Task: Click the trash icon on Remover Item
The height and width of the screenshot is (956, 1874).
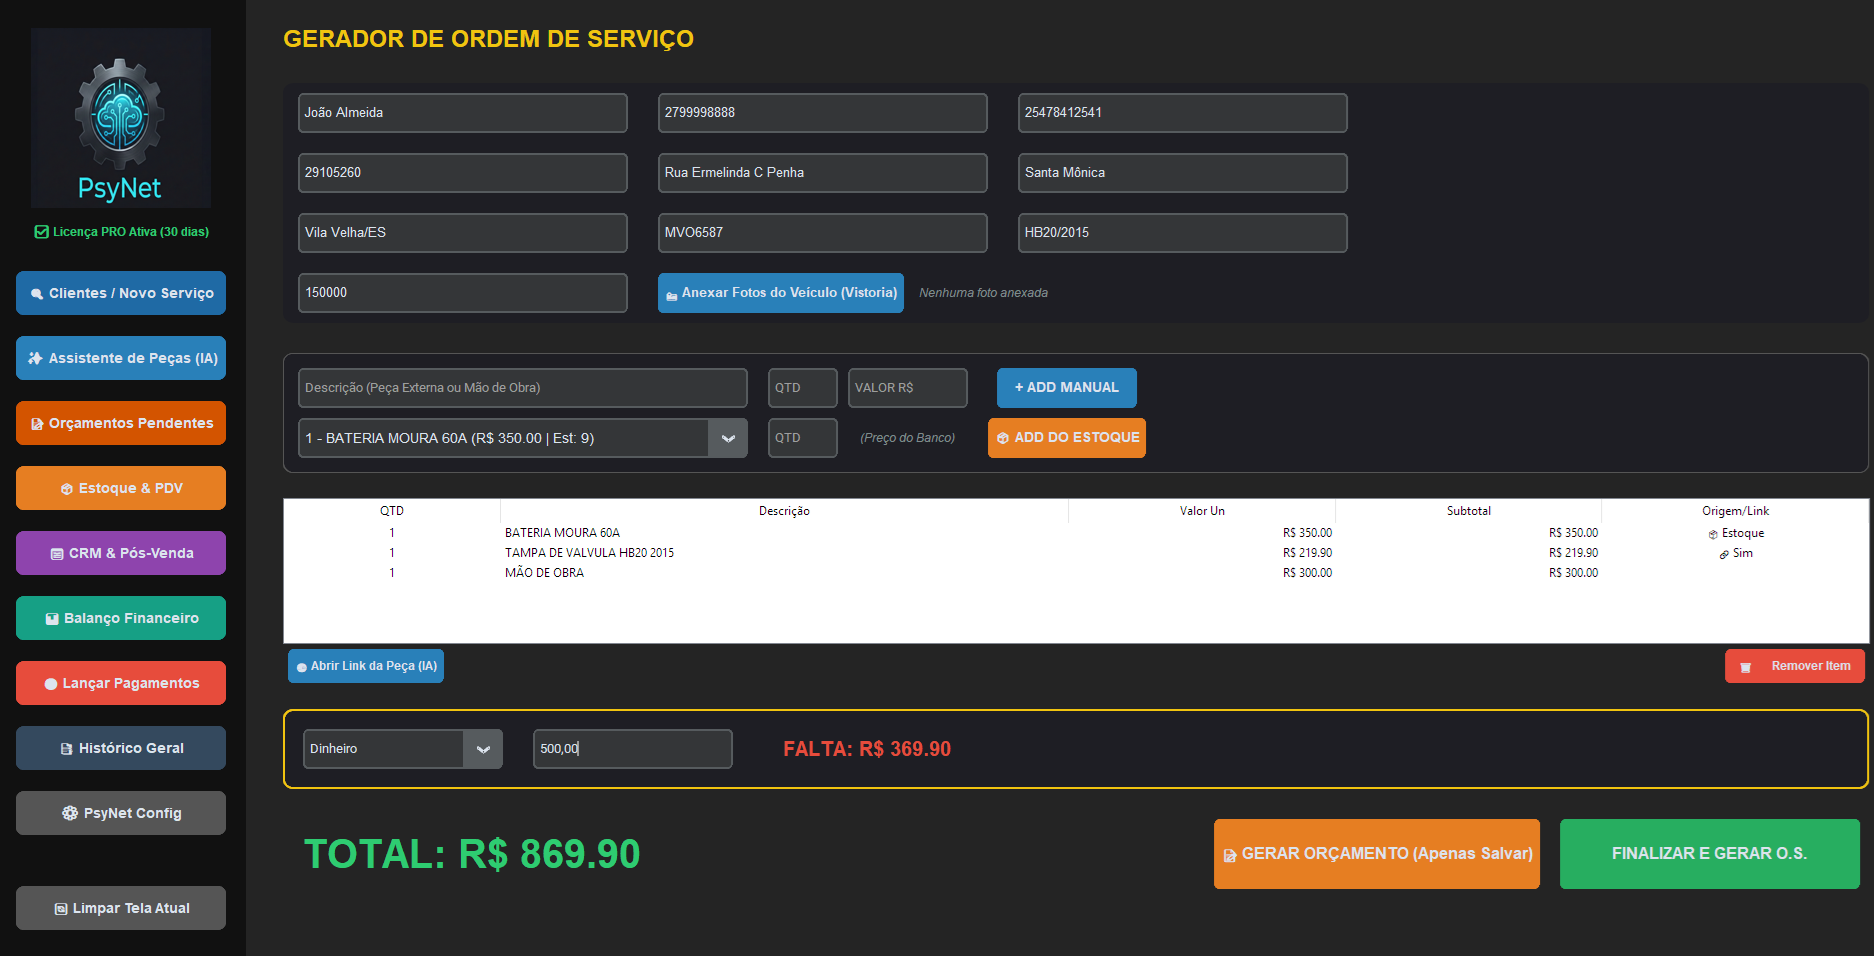Action: point(1745,667)
